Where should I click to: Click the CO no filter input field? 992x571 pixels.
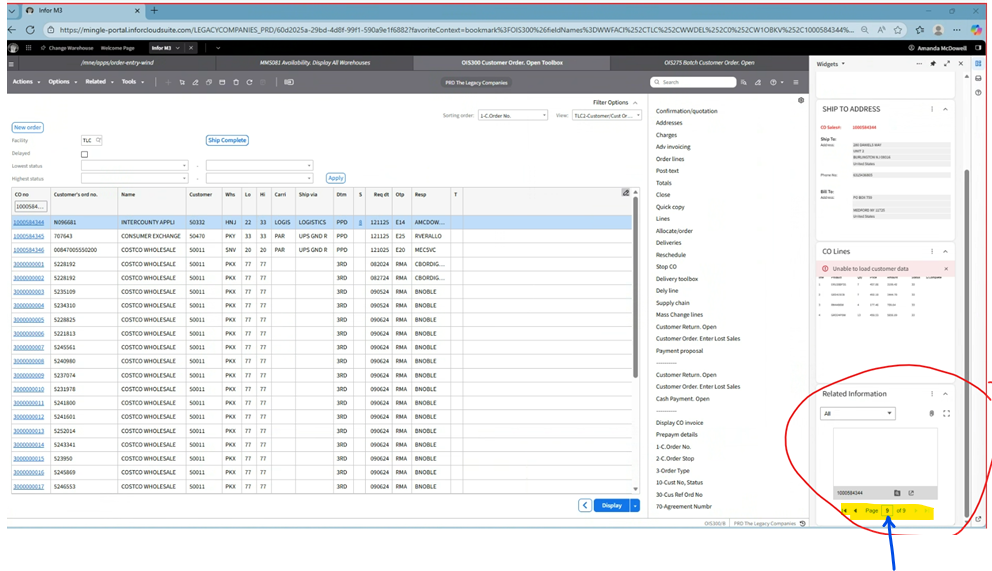[x=30, y=207]
